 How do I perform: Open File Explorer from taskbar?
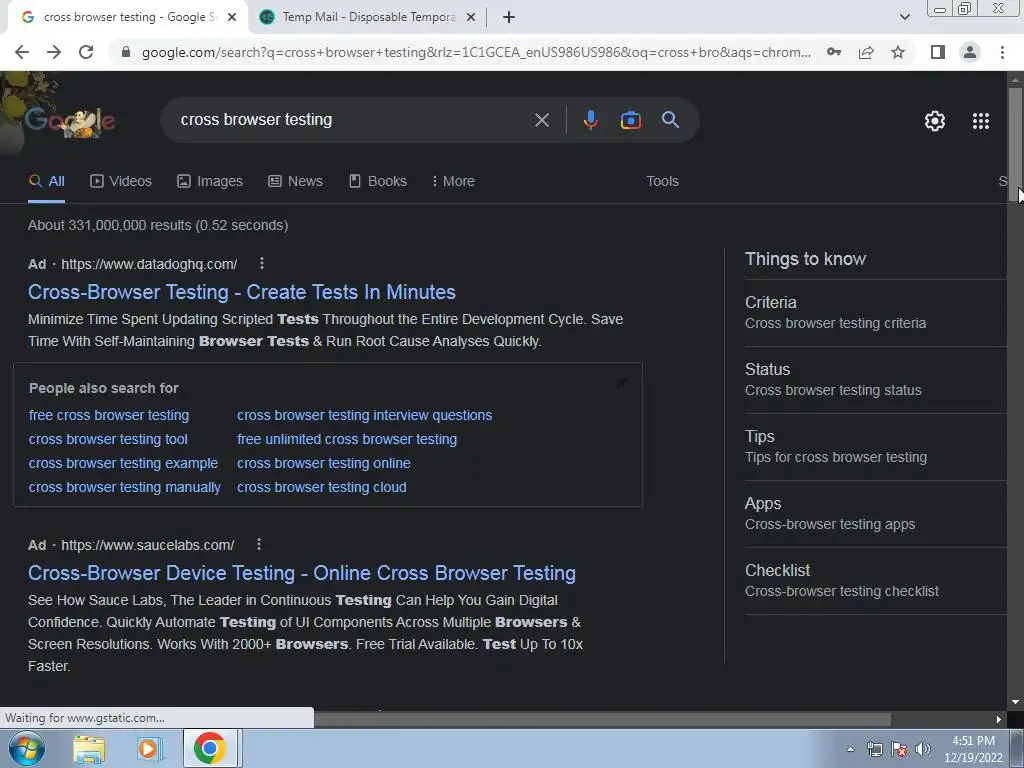point(89,748)
